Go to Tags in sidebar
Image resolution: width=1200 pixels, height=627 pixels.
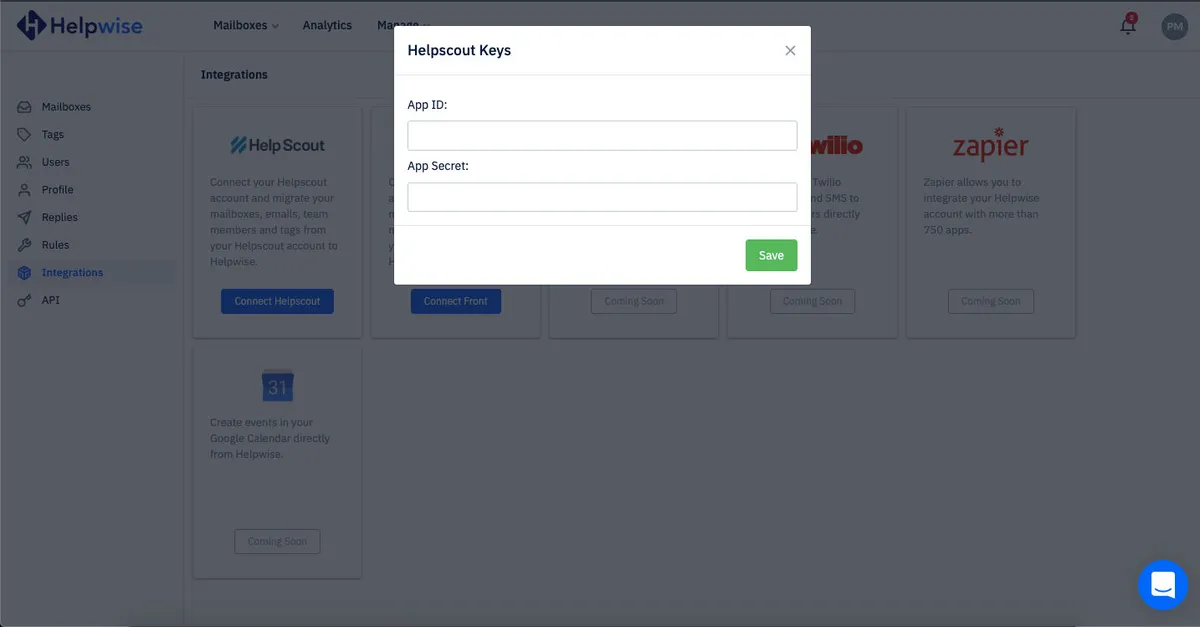coord(53,134)
